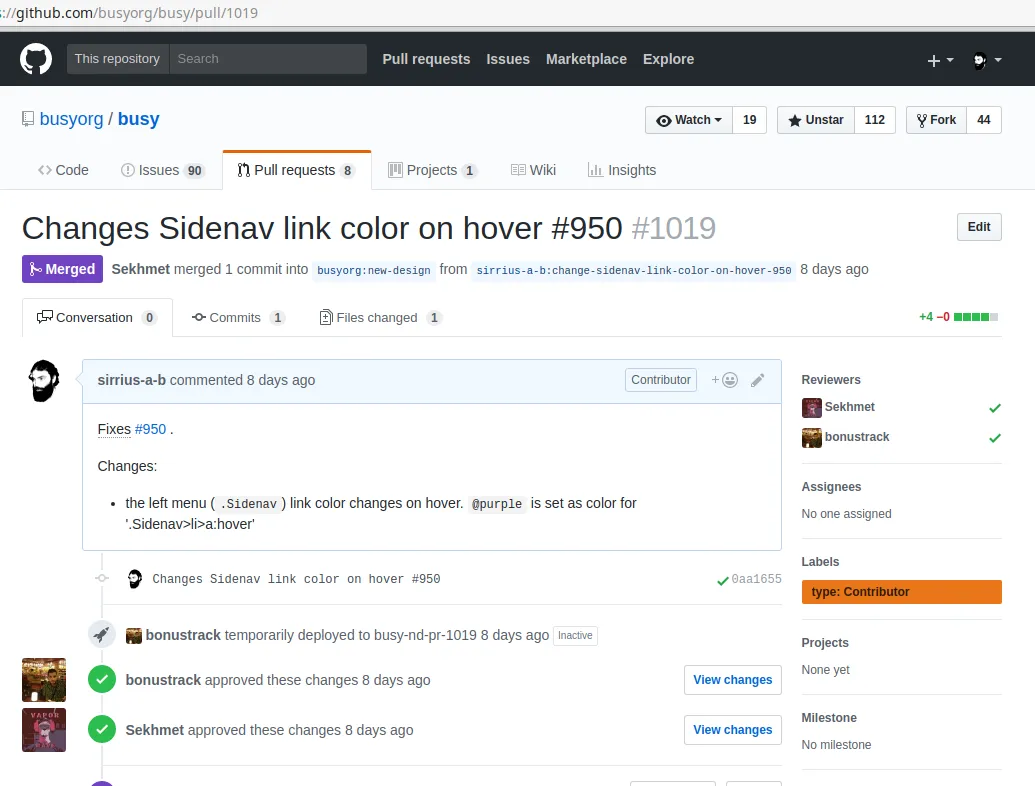This screenshot has width=1035, height=786.
Task: Open Marketplace in top navigation
Action: point(586,59)
